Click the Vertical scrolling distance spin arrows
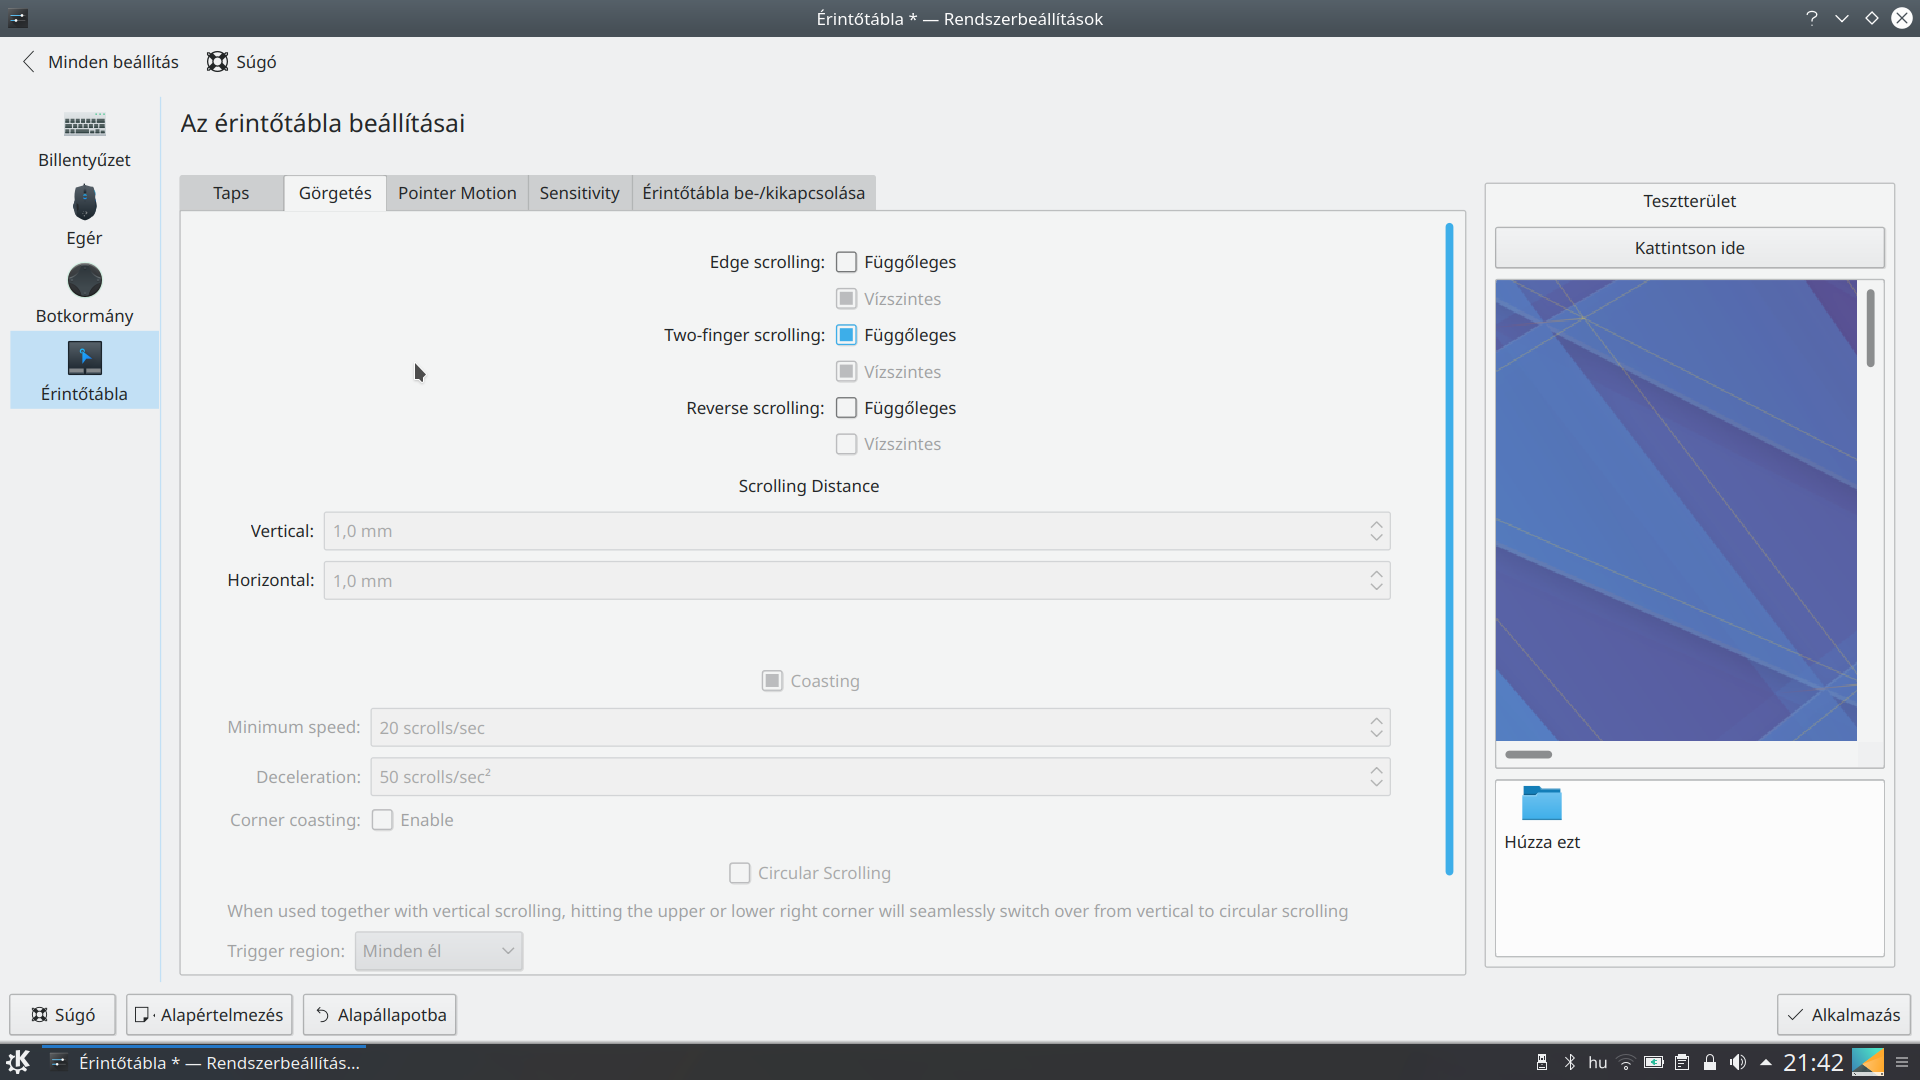The height and width of the screenshot is (1080, 1920). 1376,531
